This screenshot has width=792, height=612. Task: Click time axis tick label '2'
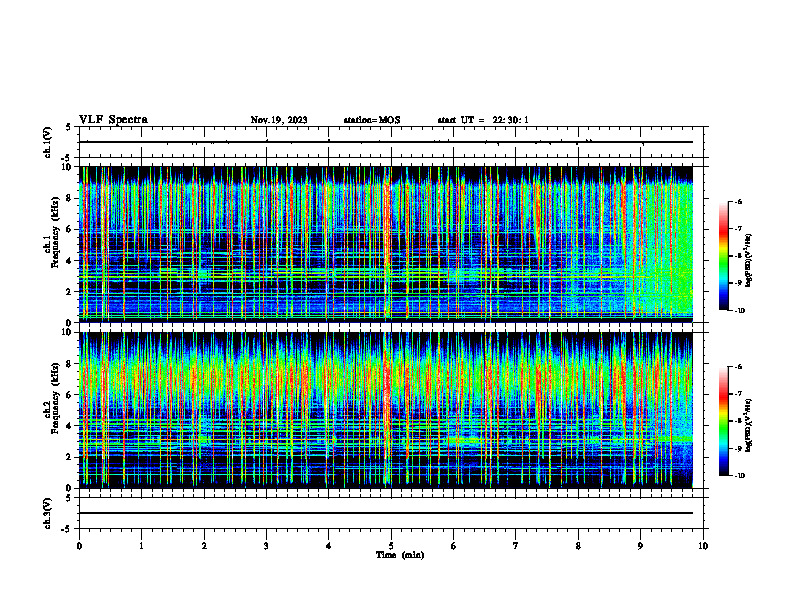coord(204,546)
